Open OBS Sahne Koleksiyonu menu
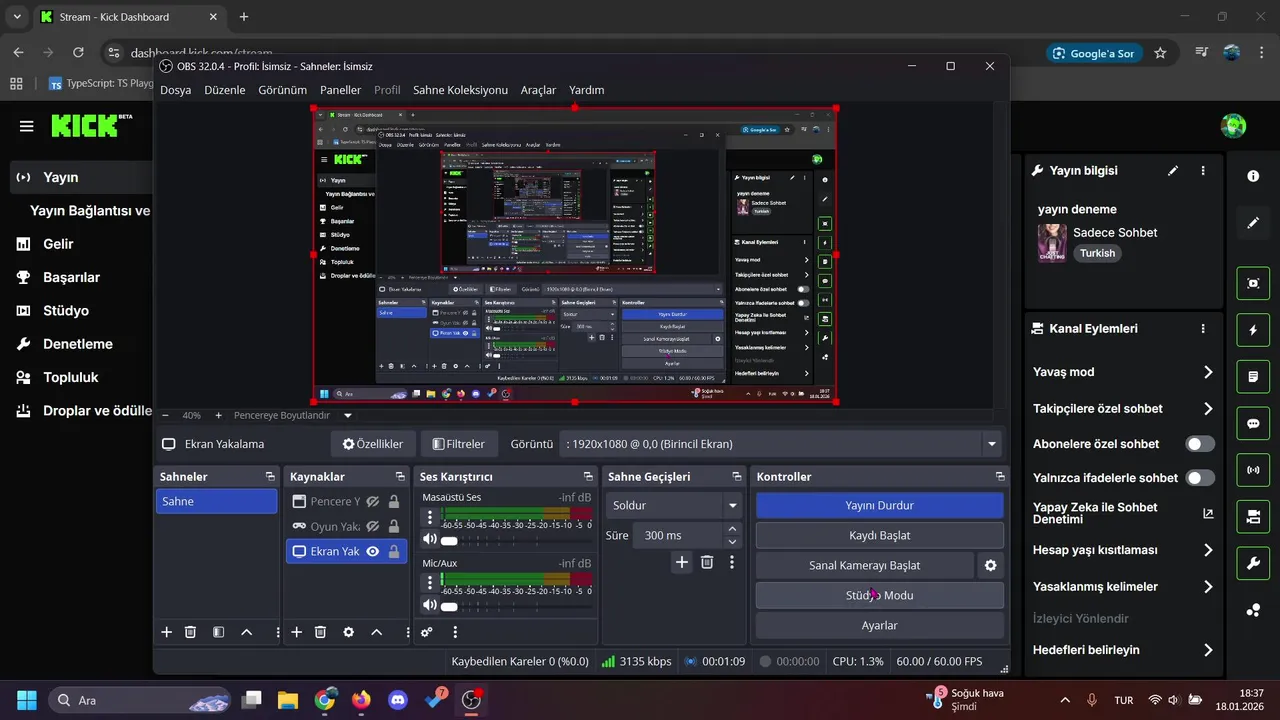The image size is (1280, 720). pyautogui.click(x=460, y=90)
